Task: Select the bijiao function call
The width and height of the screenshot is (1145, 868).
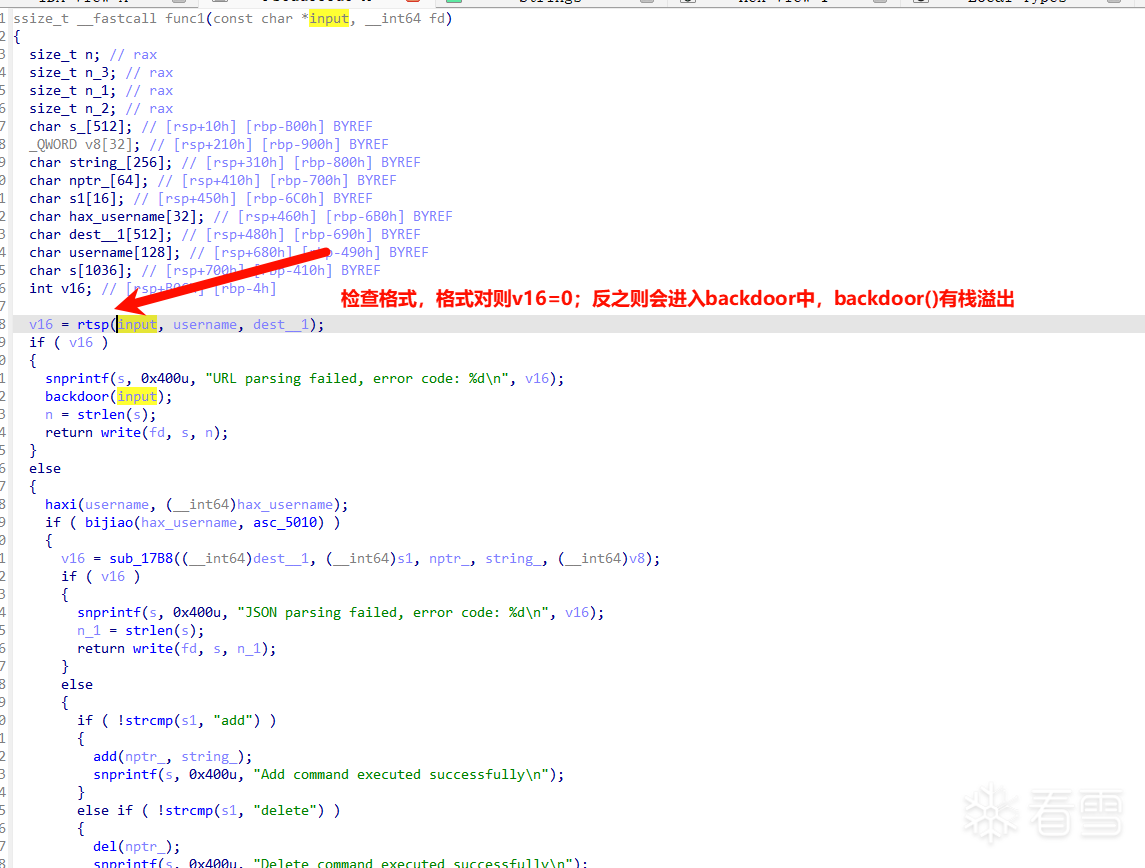Action: point(109,522)
